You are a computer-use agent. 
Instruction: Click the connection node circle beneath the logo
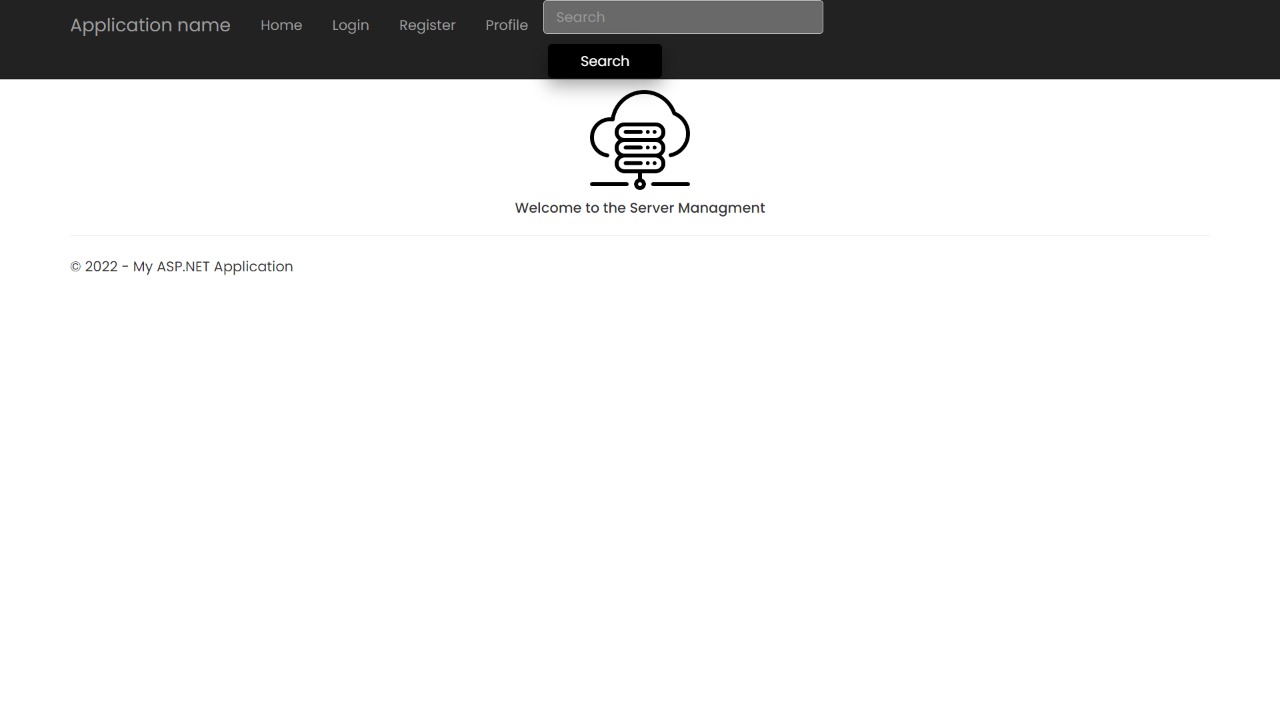pos(640,184)
